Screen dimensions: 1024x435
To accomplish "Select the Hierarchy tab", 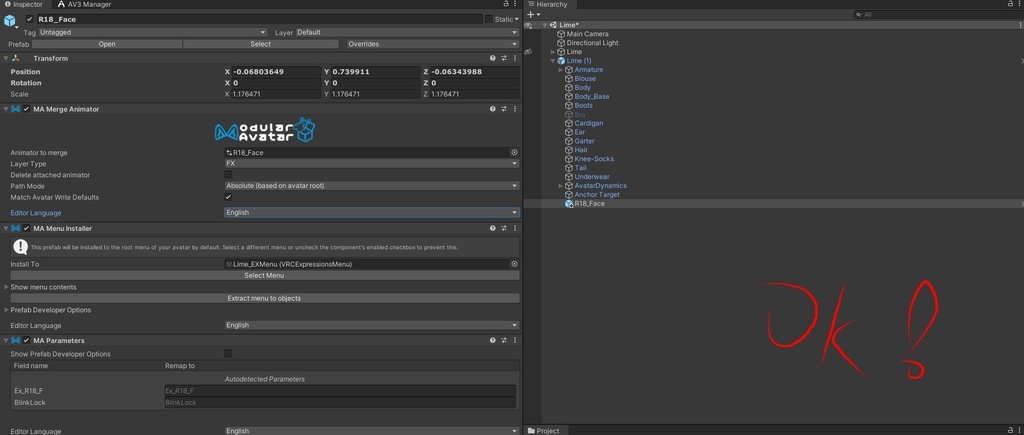I will pos(548,4).
